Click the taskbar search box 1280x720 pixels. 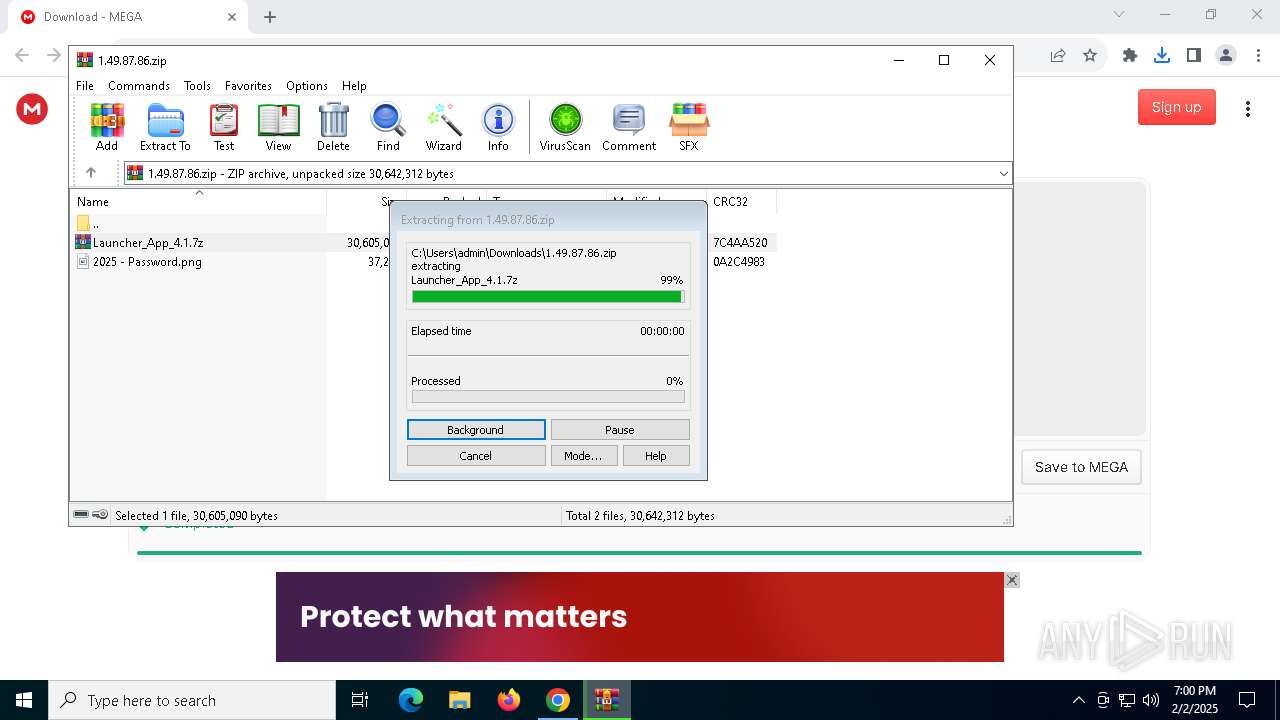pyautogui.click(x=192, y=700)
